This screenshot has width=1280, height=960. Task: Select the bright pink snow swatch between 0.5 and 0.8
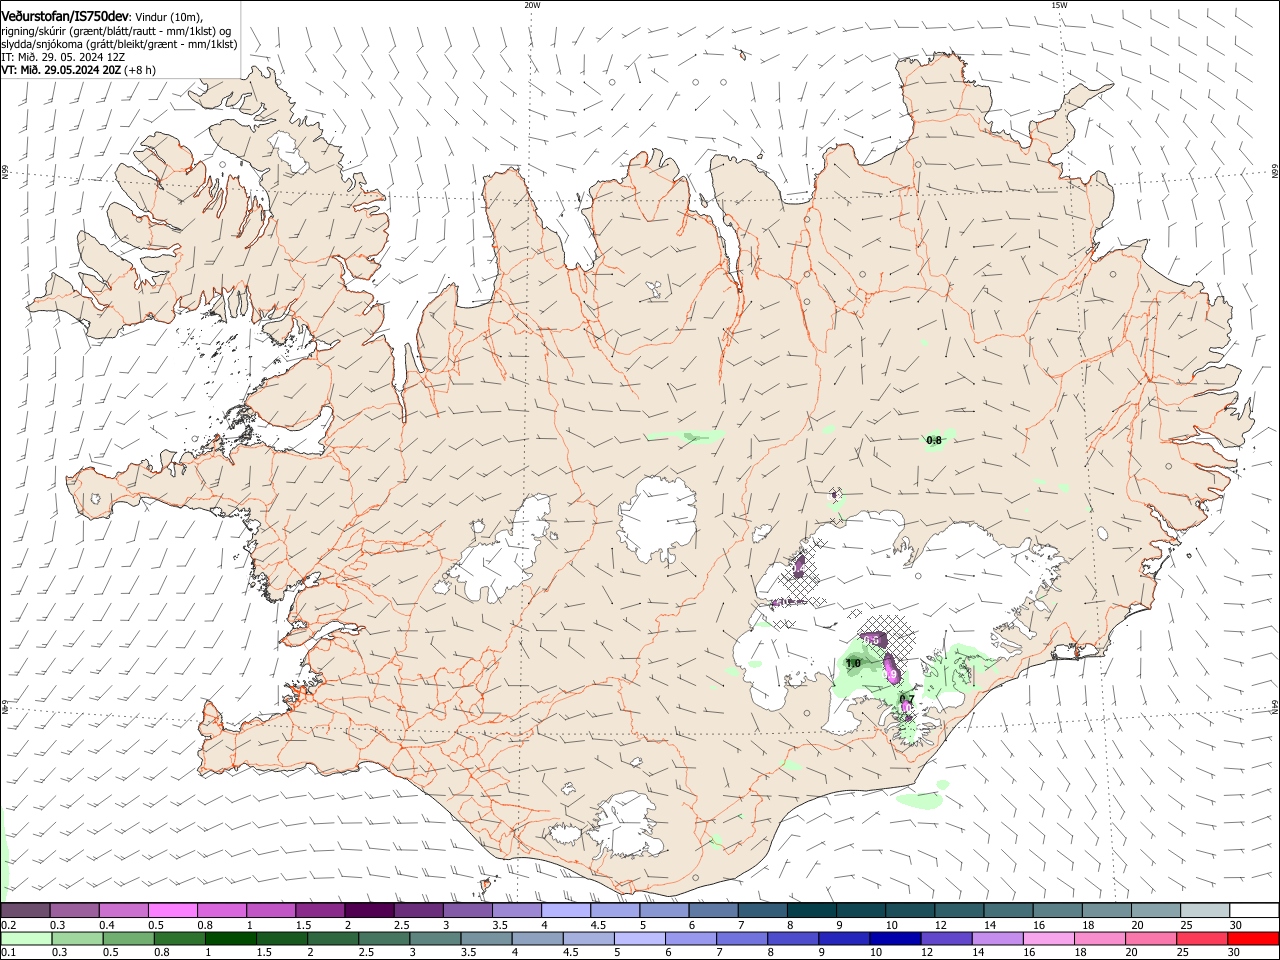coord(172,910)
